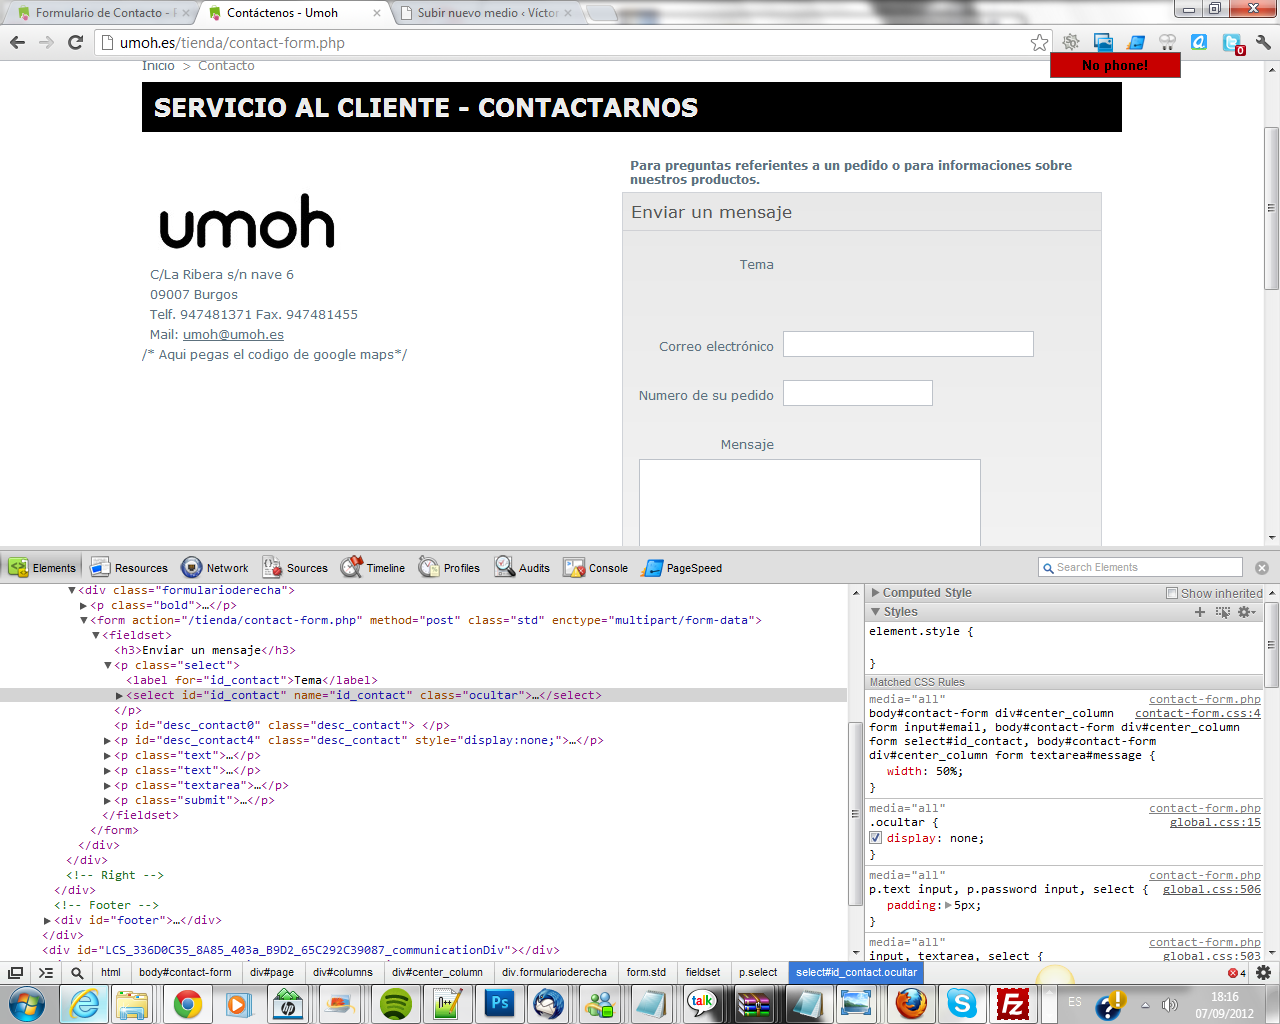Click the PageSpeed panel icon

[x=652, y=568]
